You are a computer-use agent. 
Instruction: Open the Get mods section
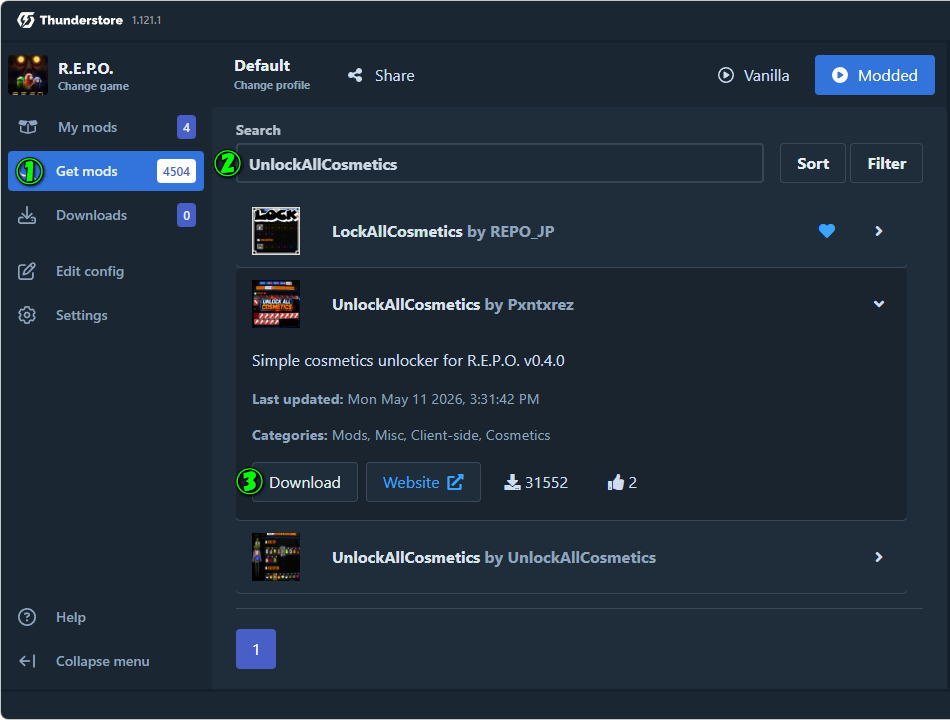pos(106,171)
